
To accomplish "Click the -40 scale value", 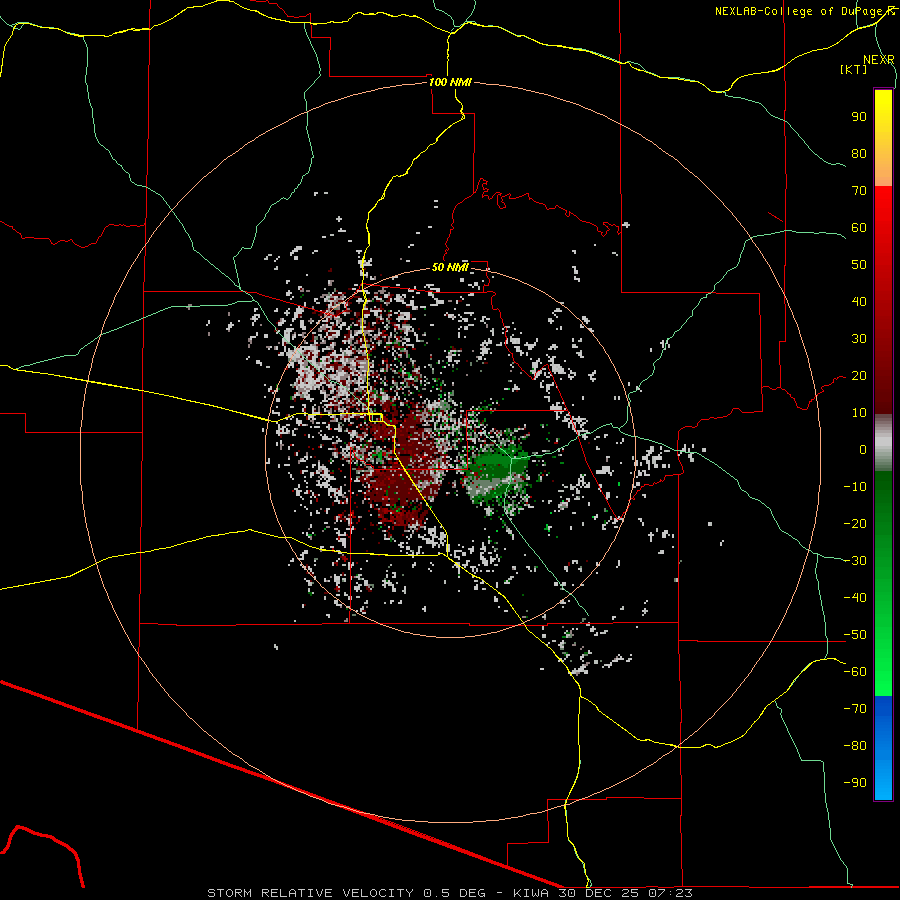I will click(x=855, y=598).
